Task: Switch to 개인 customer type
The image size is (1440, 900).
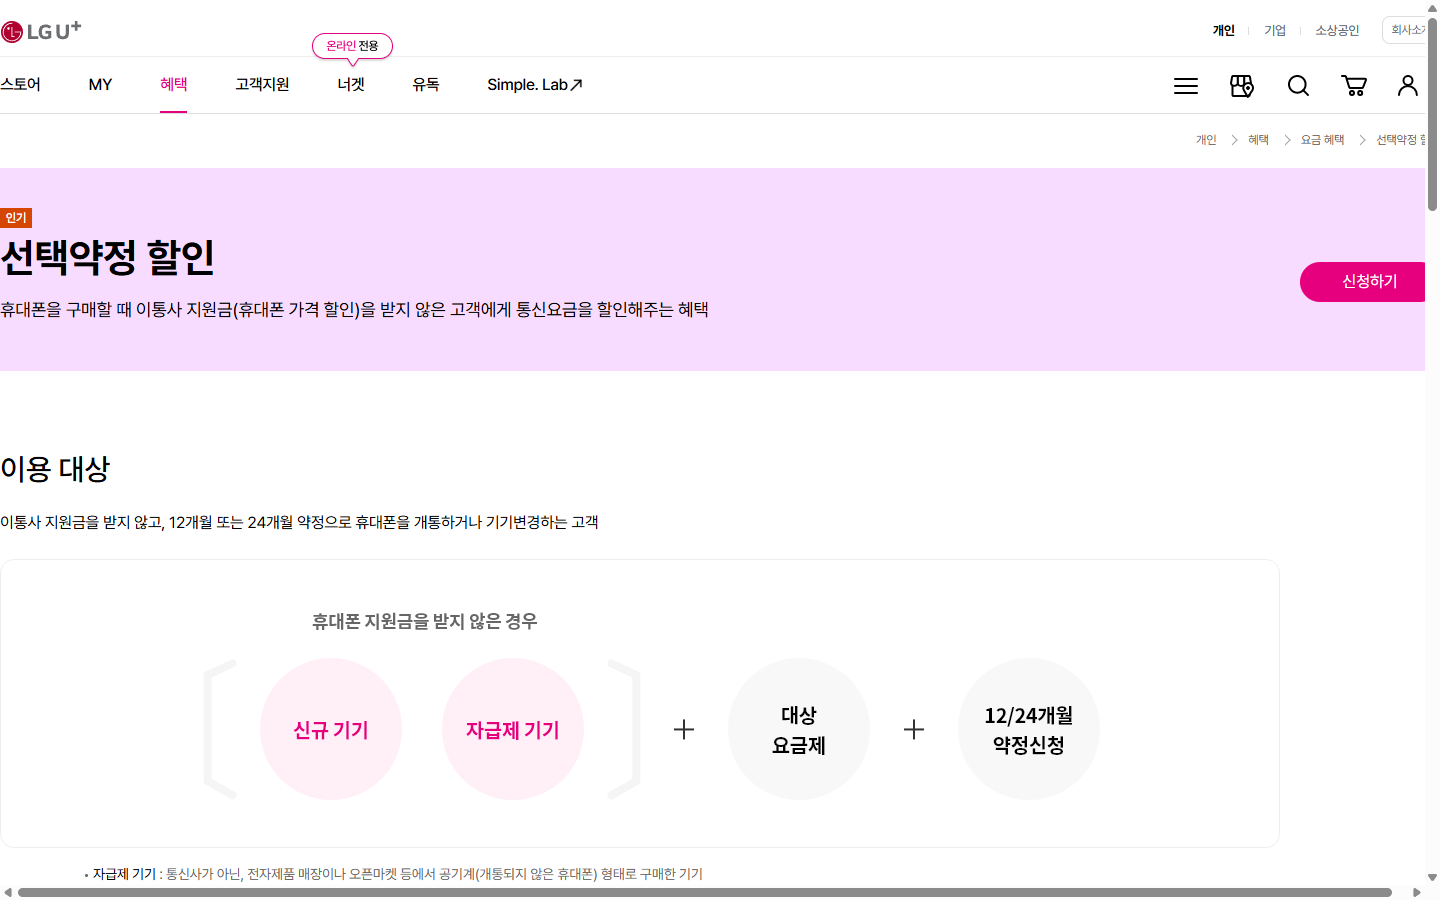Action: pos(1224,31)
